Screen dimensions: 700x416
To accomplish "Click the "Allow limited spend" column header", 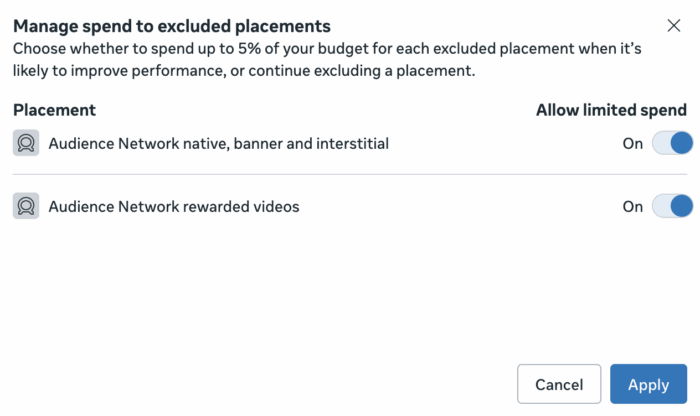I will [611, 110].
